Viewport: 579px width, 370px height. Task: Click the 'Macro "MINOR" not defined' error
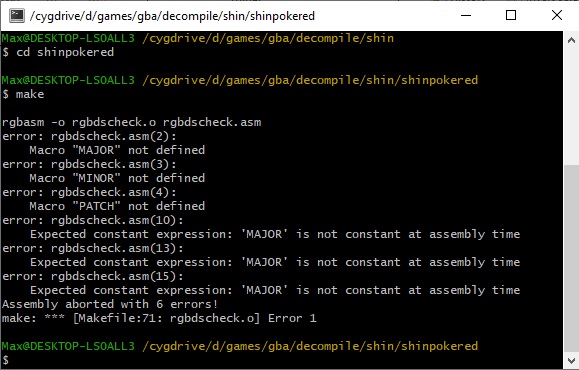[x=117, y=178]
